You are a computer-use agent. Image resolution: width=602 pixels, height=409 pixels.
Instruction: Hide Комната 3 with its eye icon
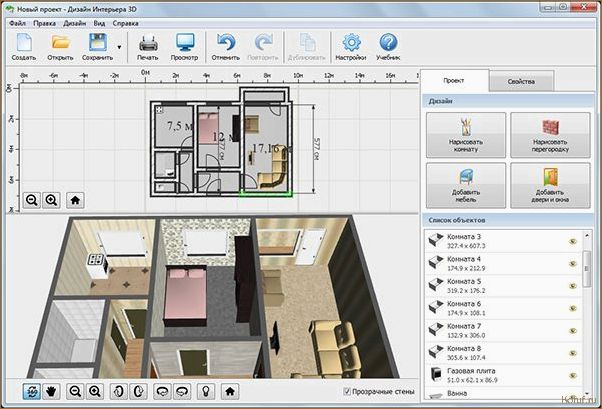coord(573,241)
